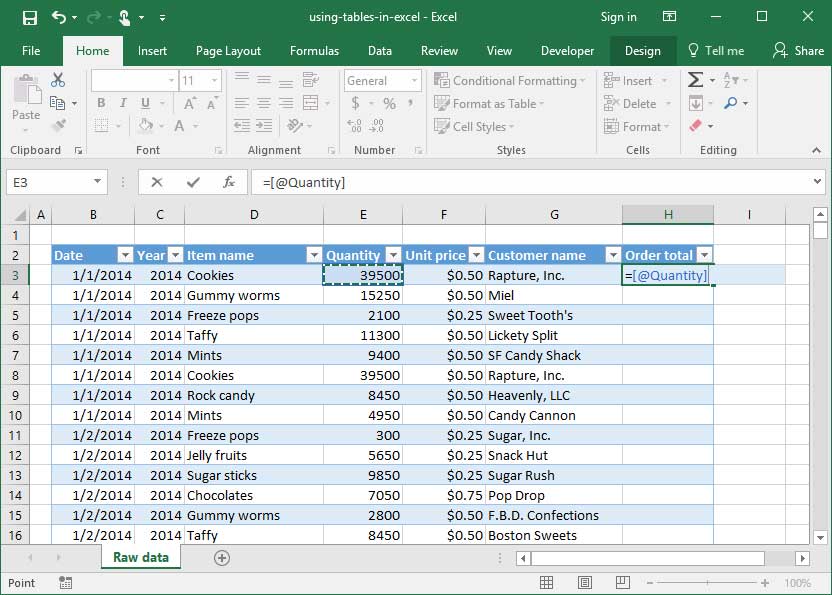Click the Touch/Mouse mode icon
This screenshot has width=832, height=595.
pyautogui.click(x=124, y=18)
